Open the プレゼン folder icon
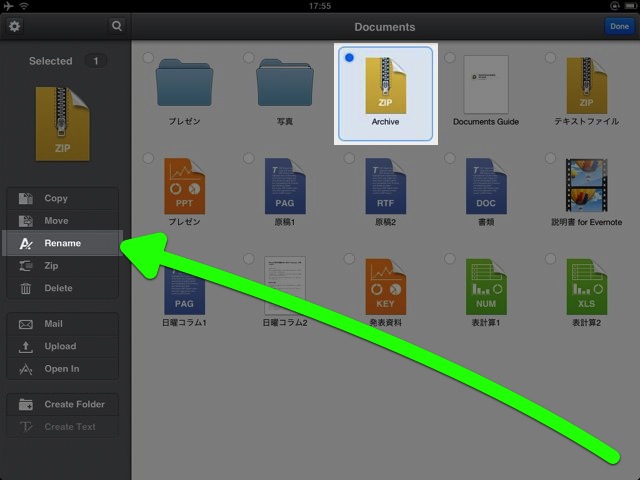Screen dimensions: 640x480 [x=184, y=82]
